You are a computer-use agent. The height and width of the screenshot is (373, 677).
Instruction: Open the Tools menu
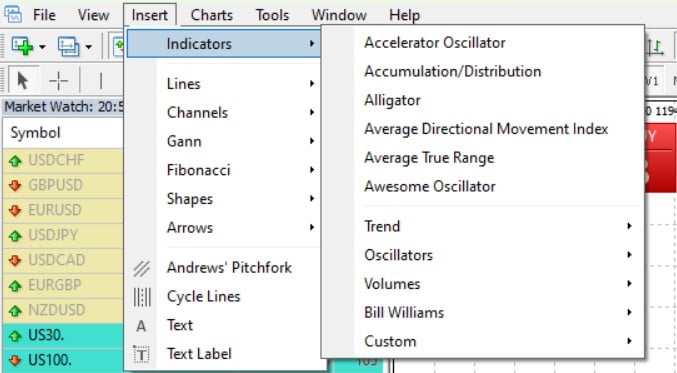click(x=272, y=15)
